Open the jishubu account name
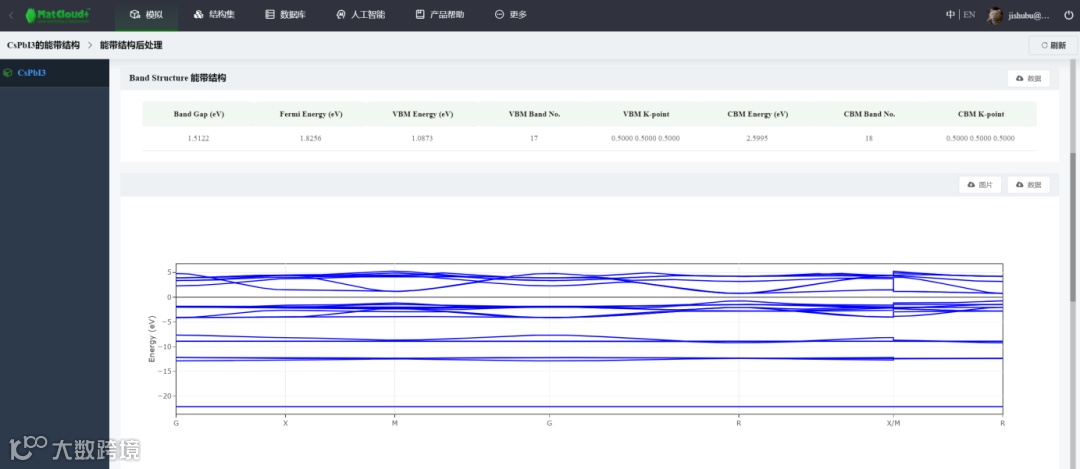The height and width of the screenshot is (469, 1080). pyautogui.click(x=1028, y=15)
